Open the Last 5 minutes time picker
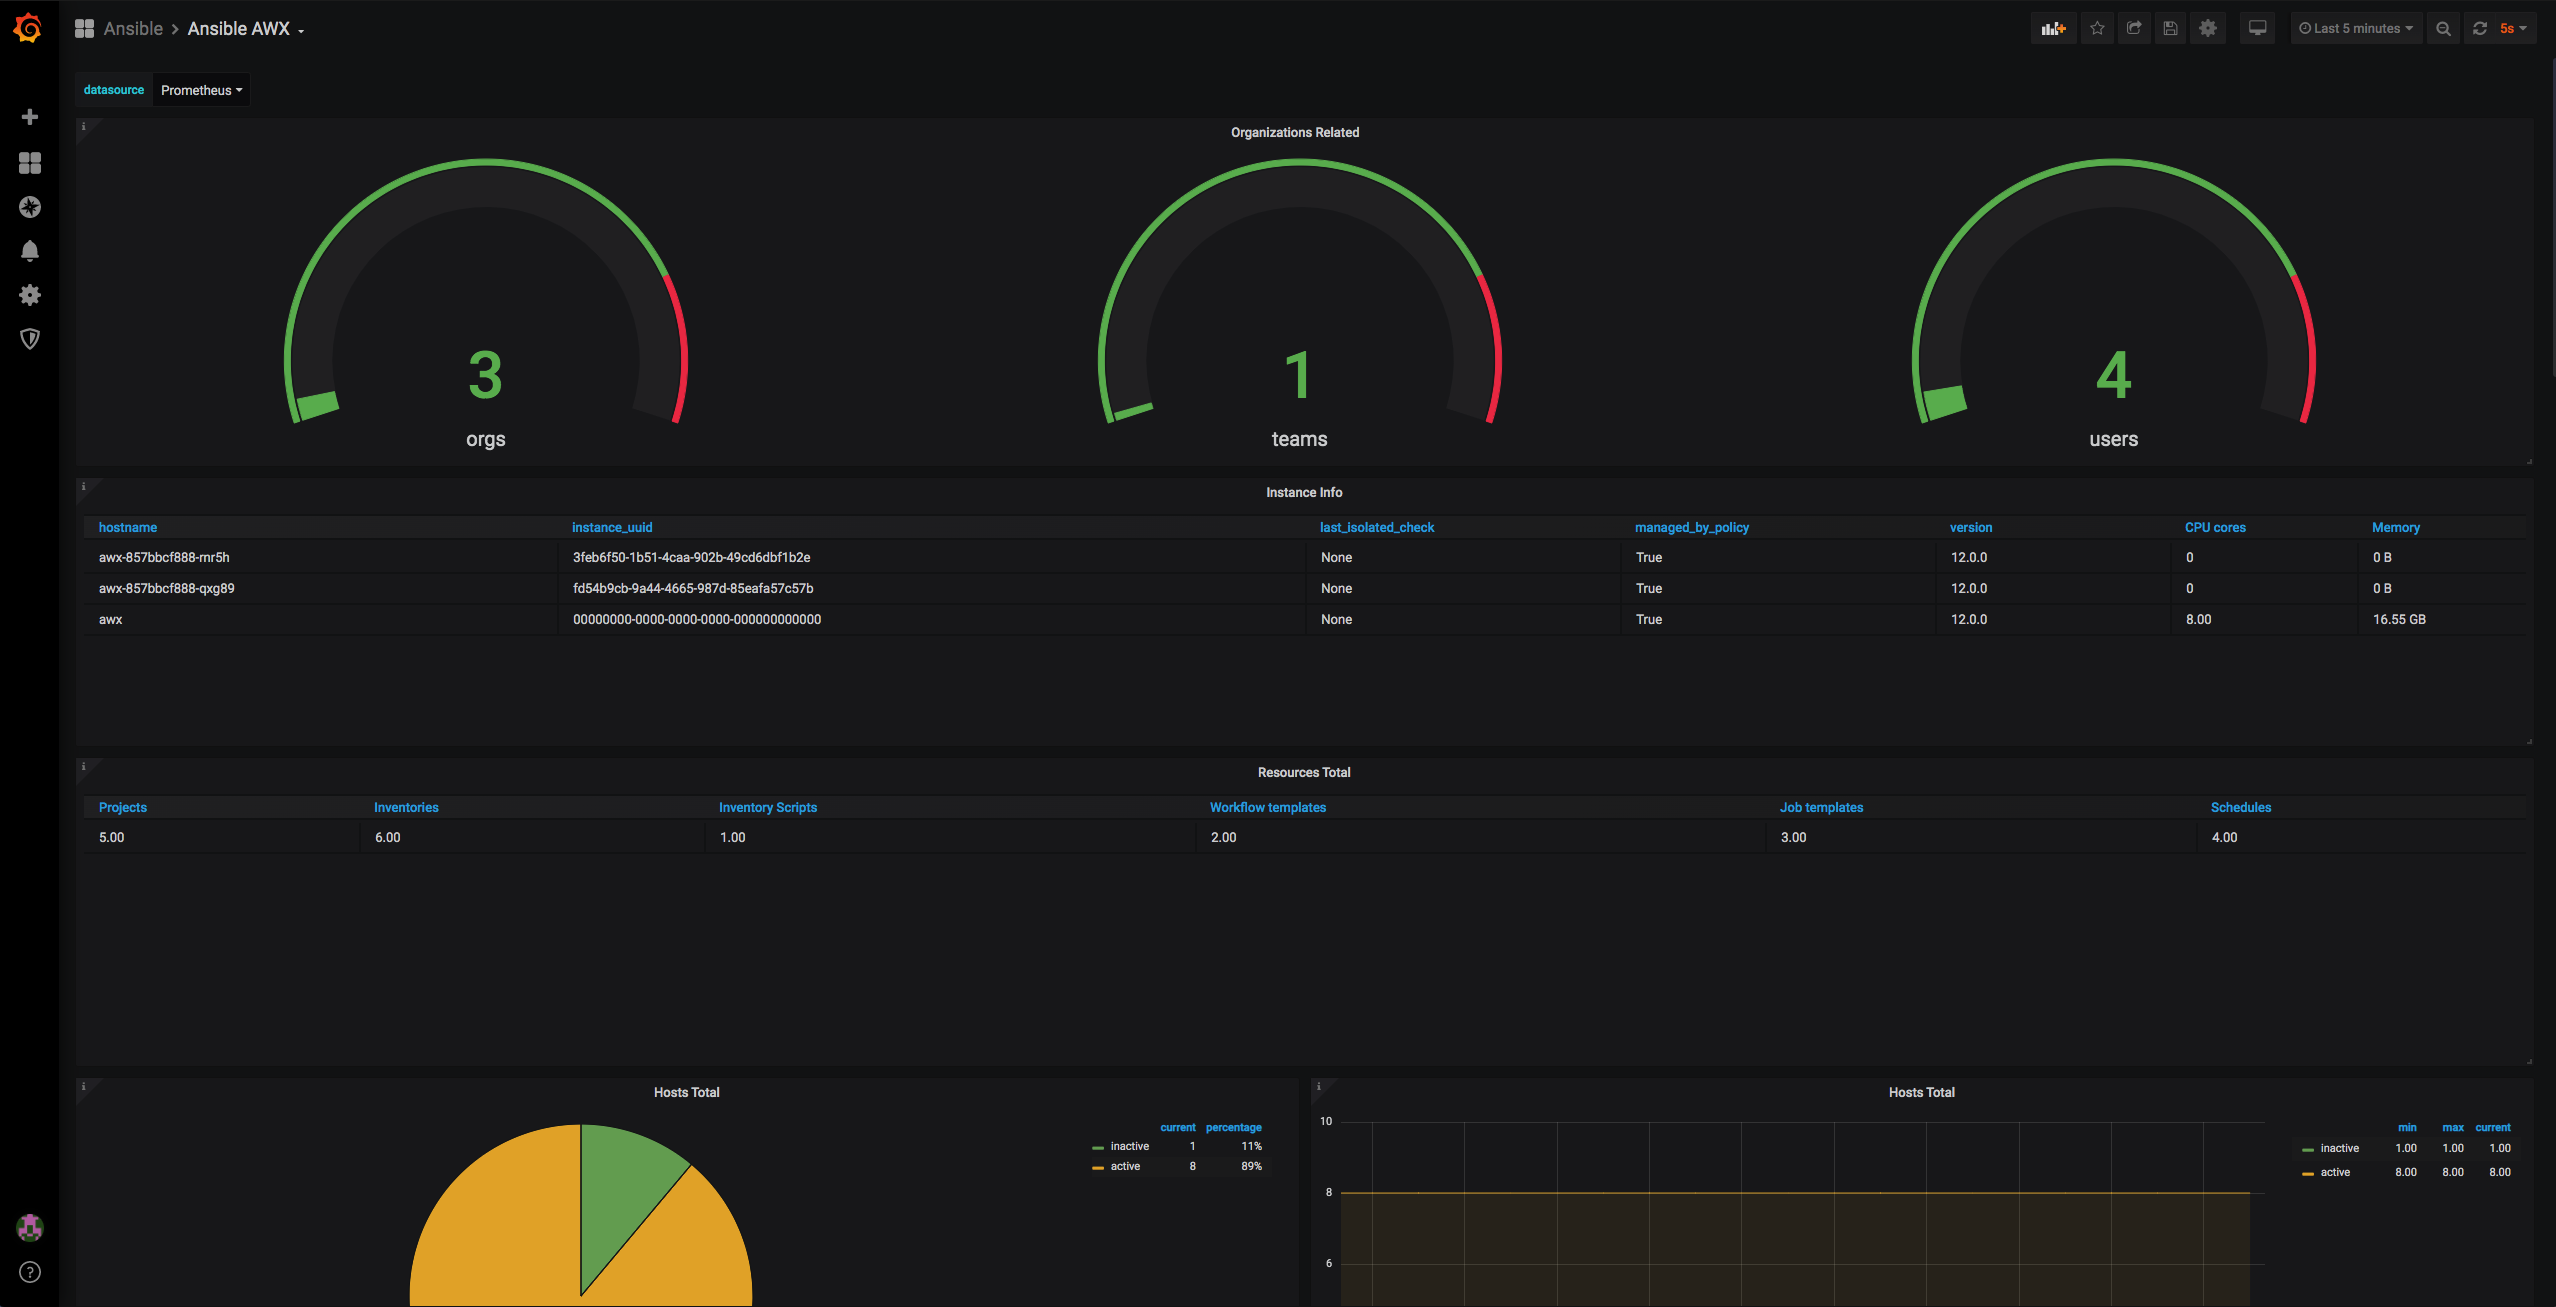2556x1307 pixels. (2355, 28)
